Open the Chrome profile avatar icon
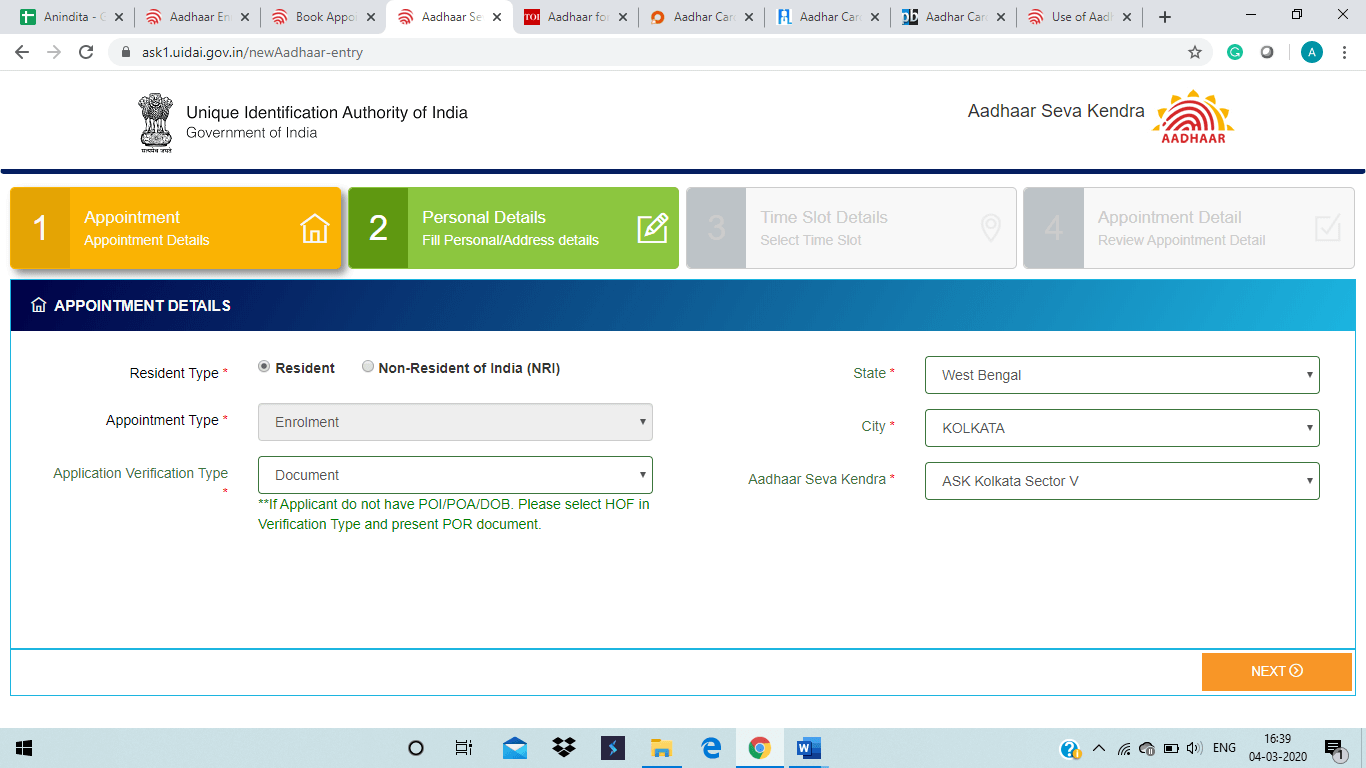1366x768 pixels. [x=1311, y=52]
